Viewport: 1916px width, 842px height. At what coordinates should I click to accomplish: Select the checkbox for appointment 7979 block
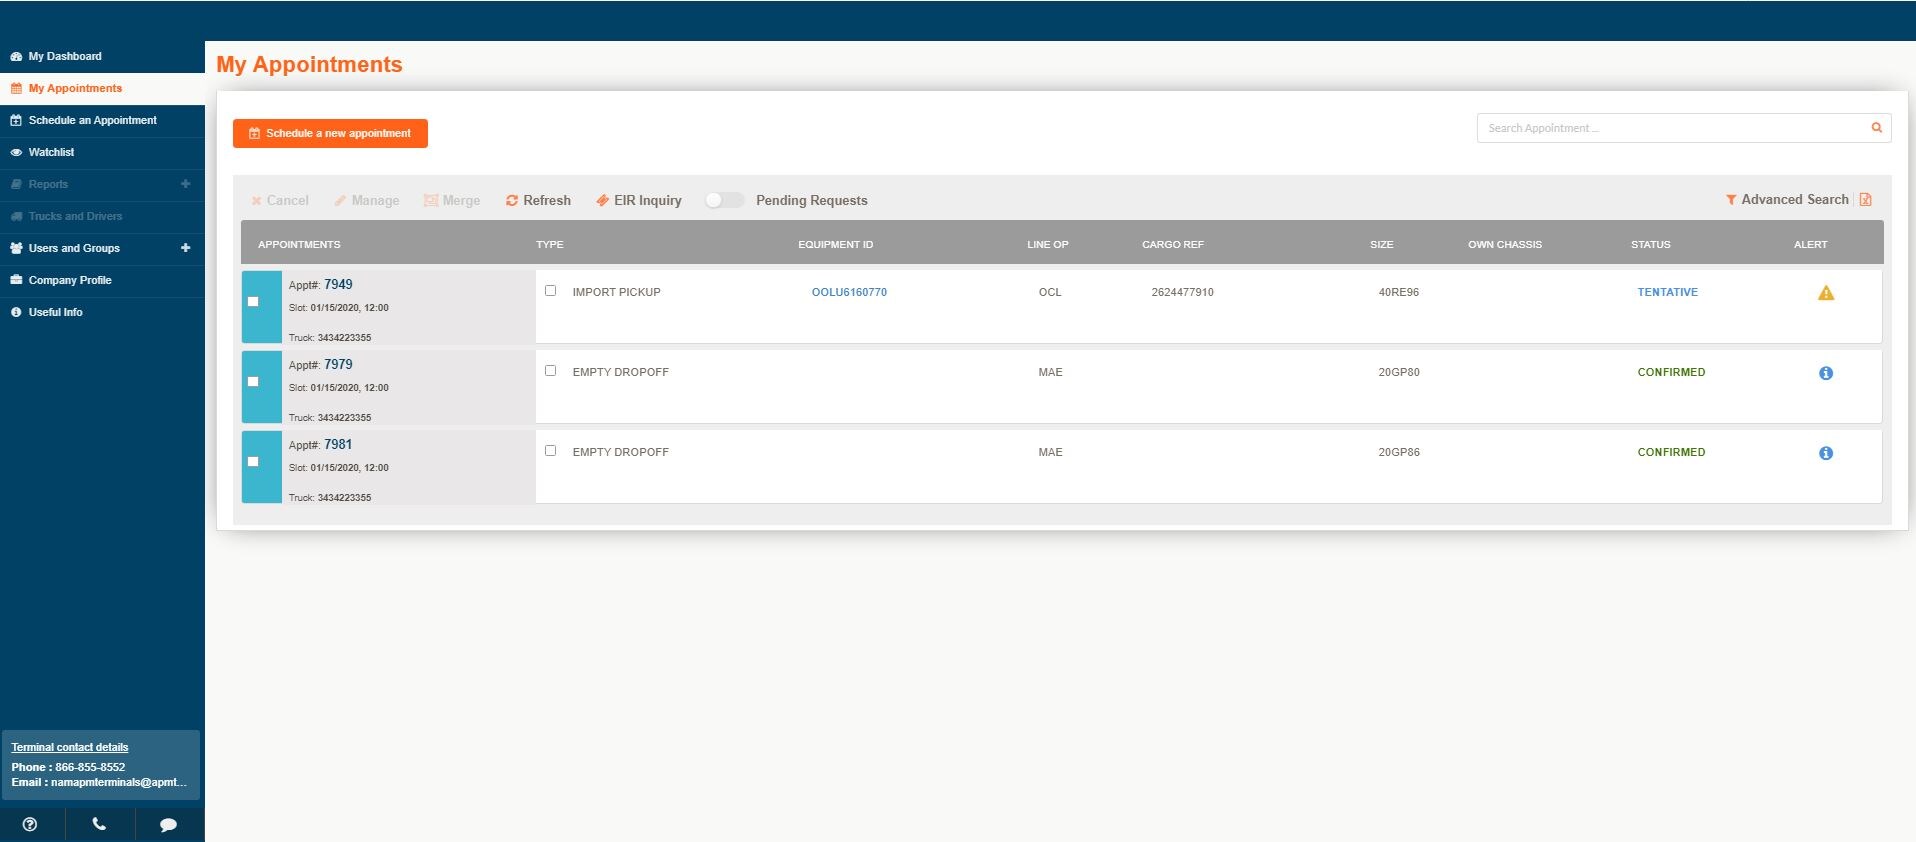[253, 381]
